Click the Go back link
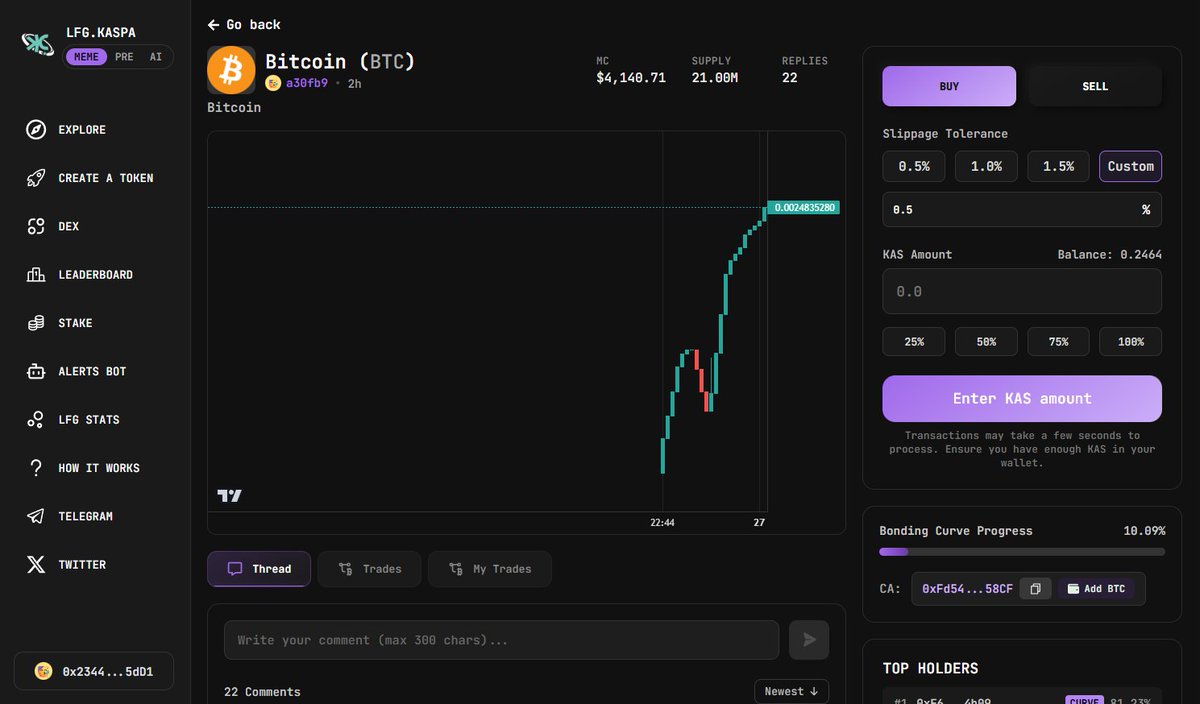Image resolution: width=1200 pixels, height=704 pixels. point(243,24)
